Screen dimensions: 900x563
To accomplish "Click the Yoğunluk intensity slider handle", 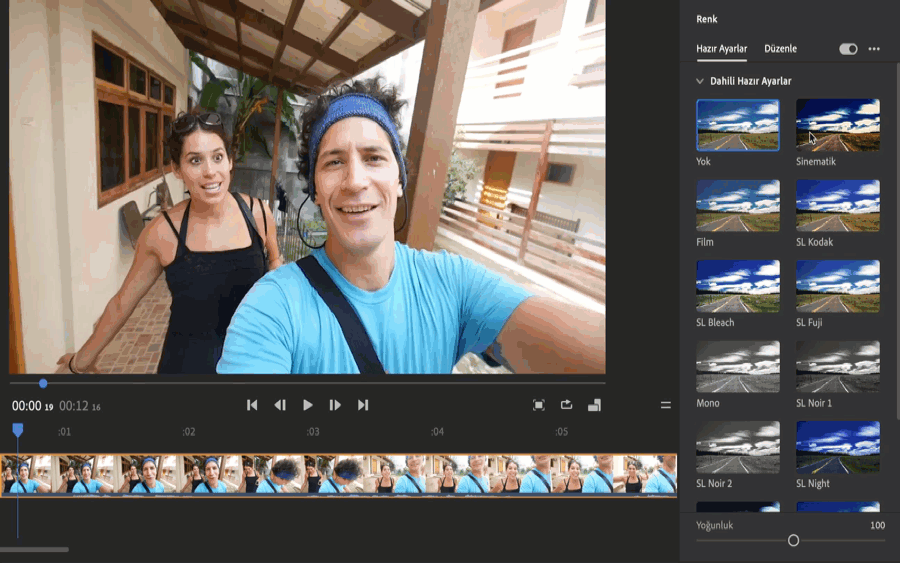I will click(x=793, y=540).
